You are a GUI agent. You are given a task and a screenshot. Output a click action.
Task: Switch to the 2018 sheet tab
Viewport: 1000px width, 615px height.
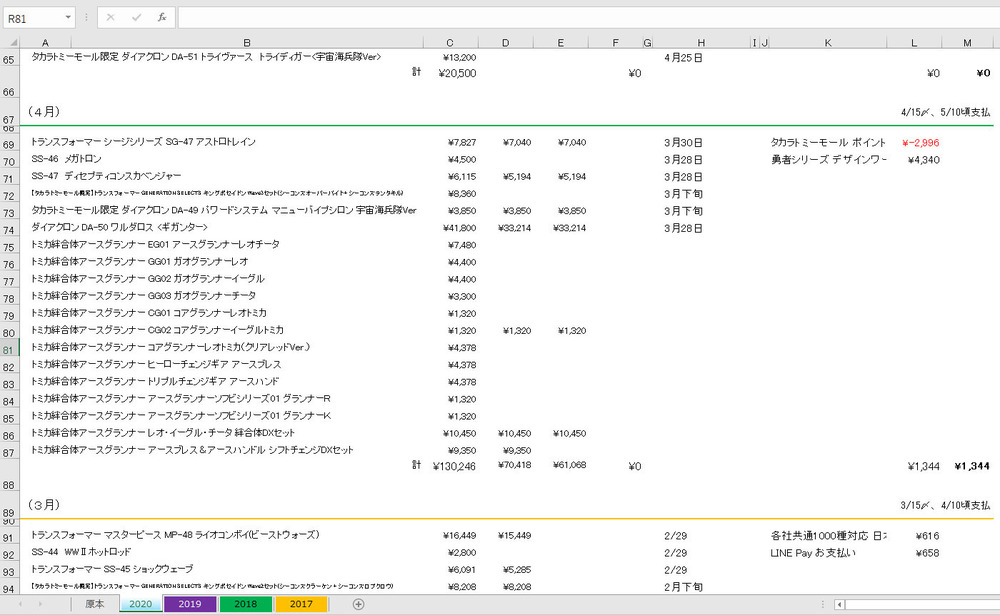(245, 604)
